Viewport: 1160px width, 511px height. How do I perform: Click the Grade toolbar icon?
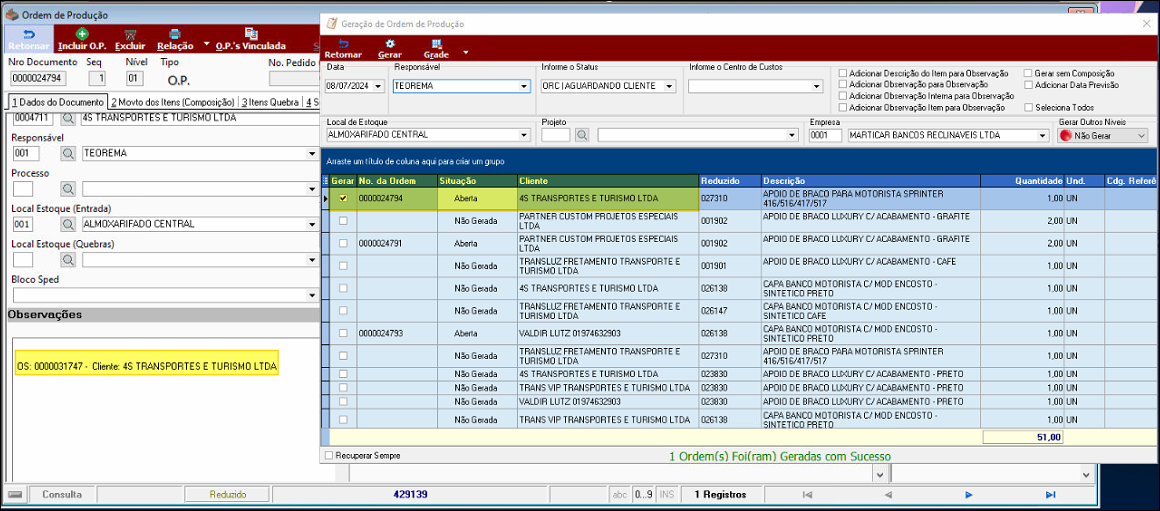click(436, 44)
